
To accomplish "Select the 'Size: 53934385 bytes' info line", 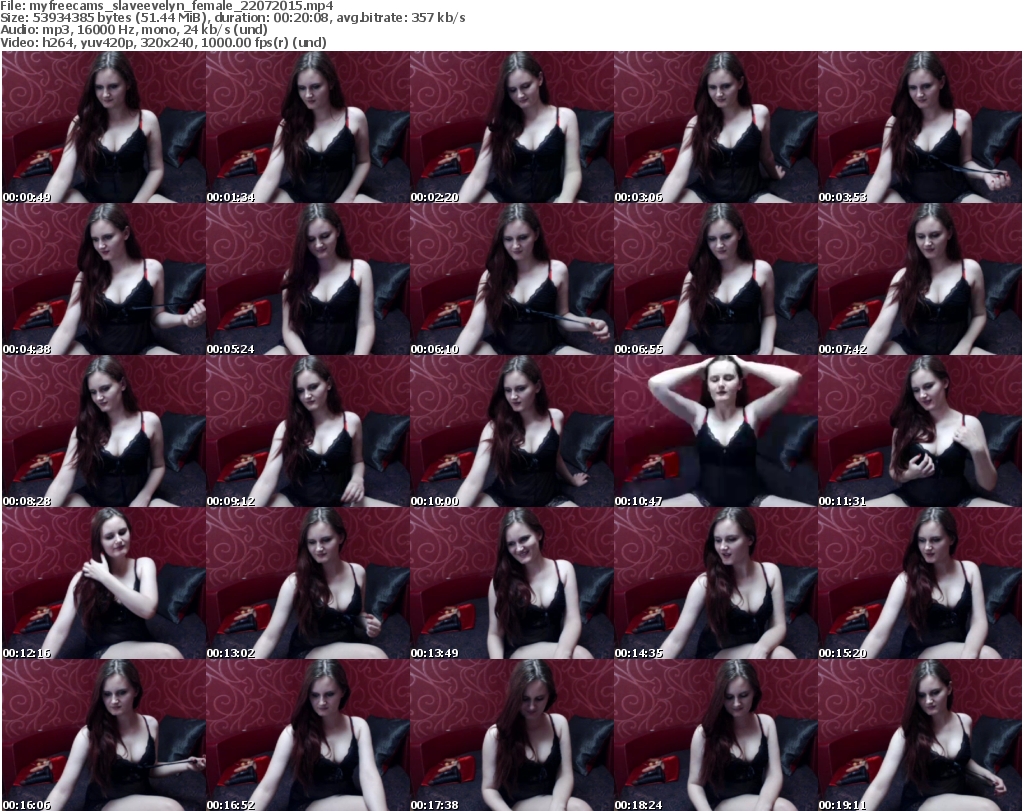I will pyautogui.click(x=232, y=18).
